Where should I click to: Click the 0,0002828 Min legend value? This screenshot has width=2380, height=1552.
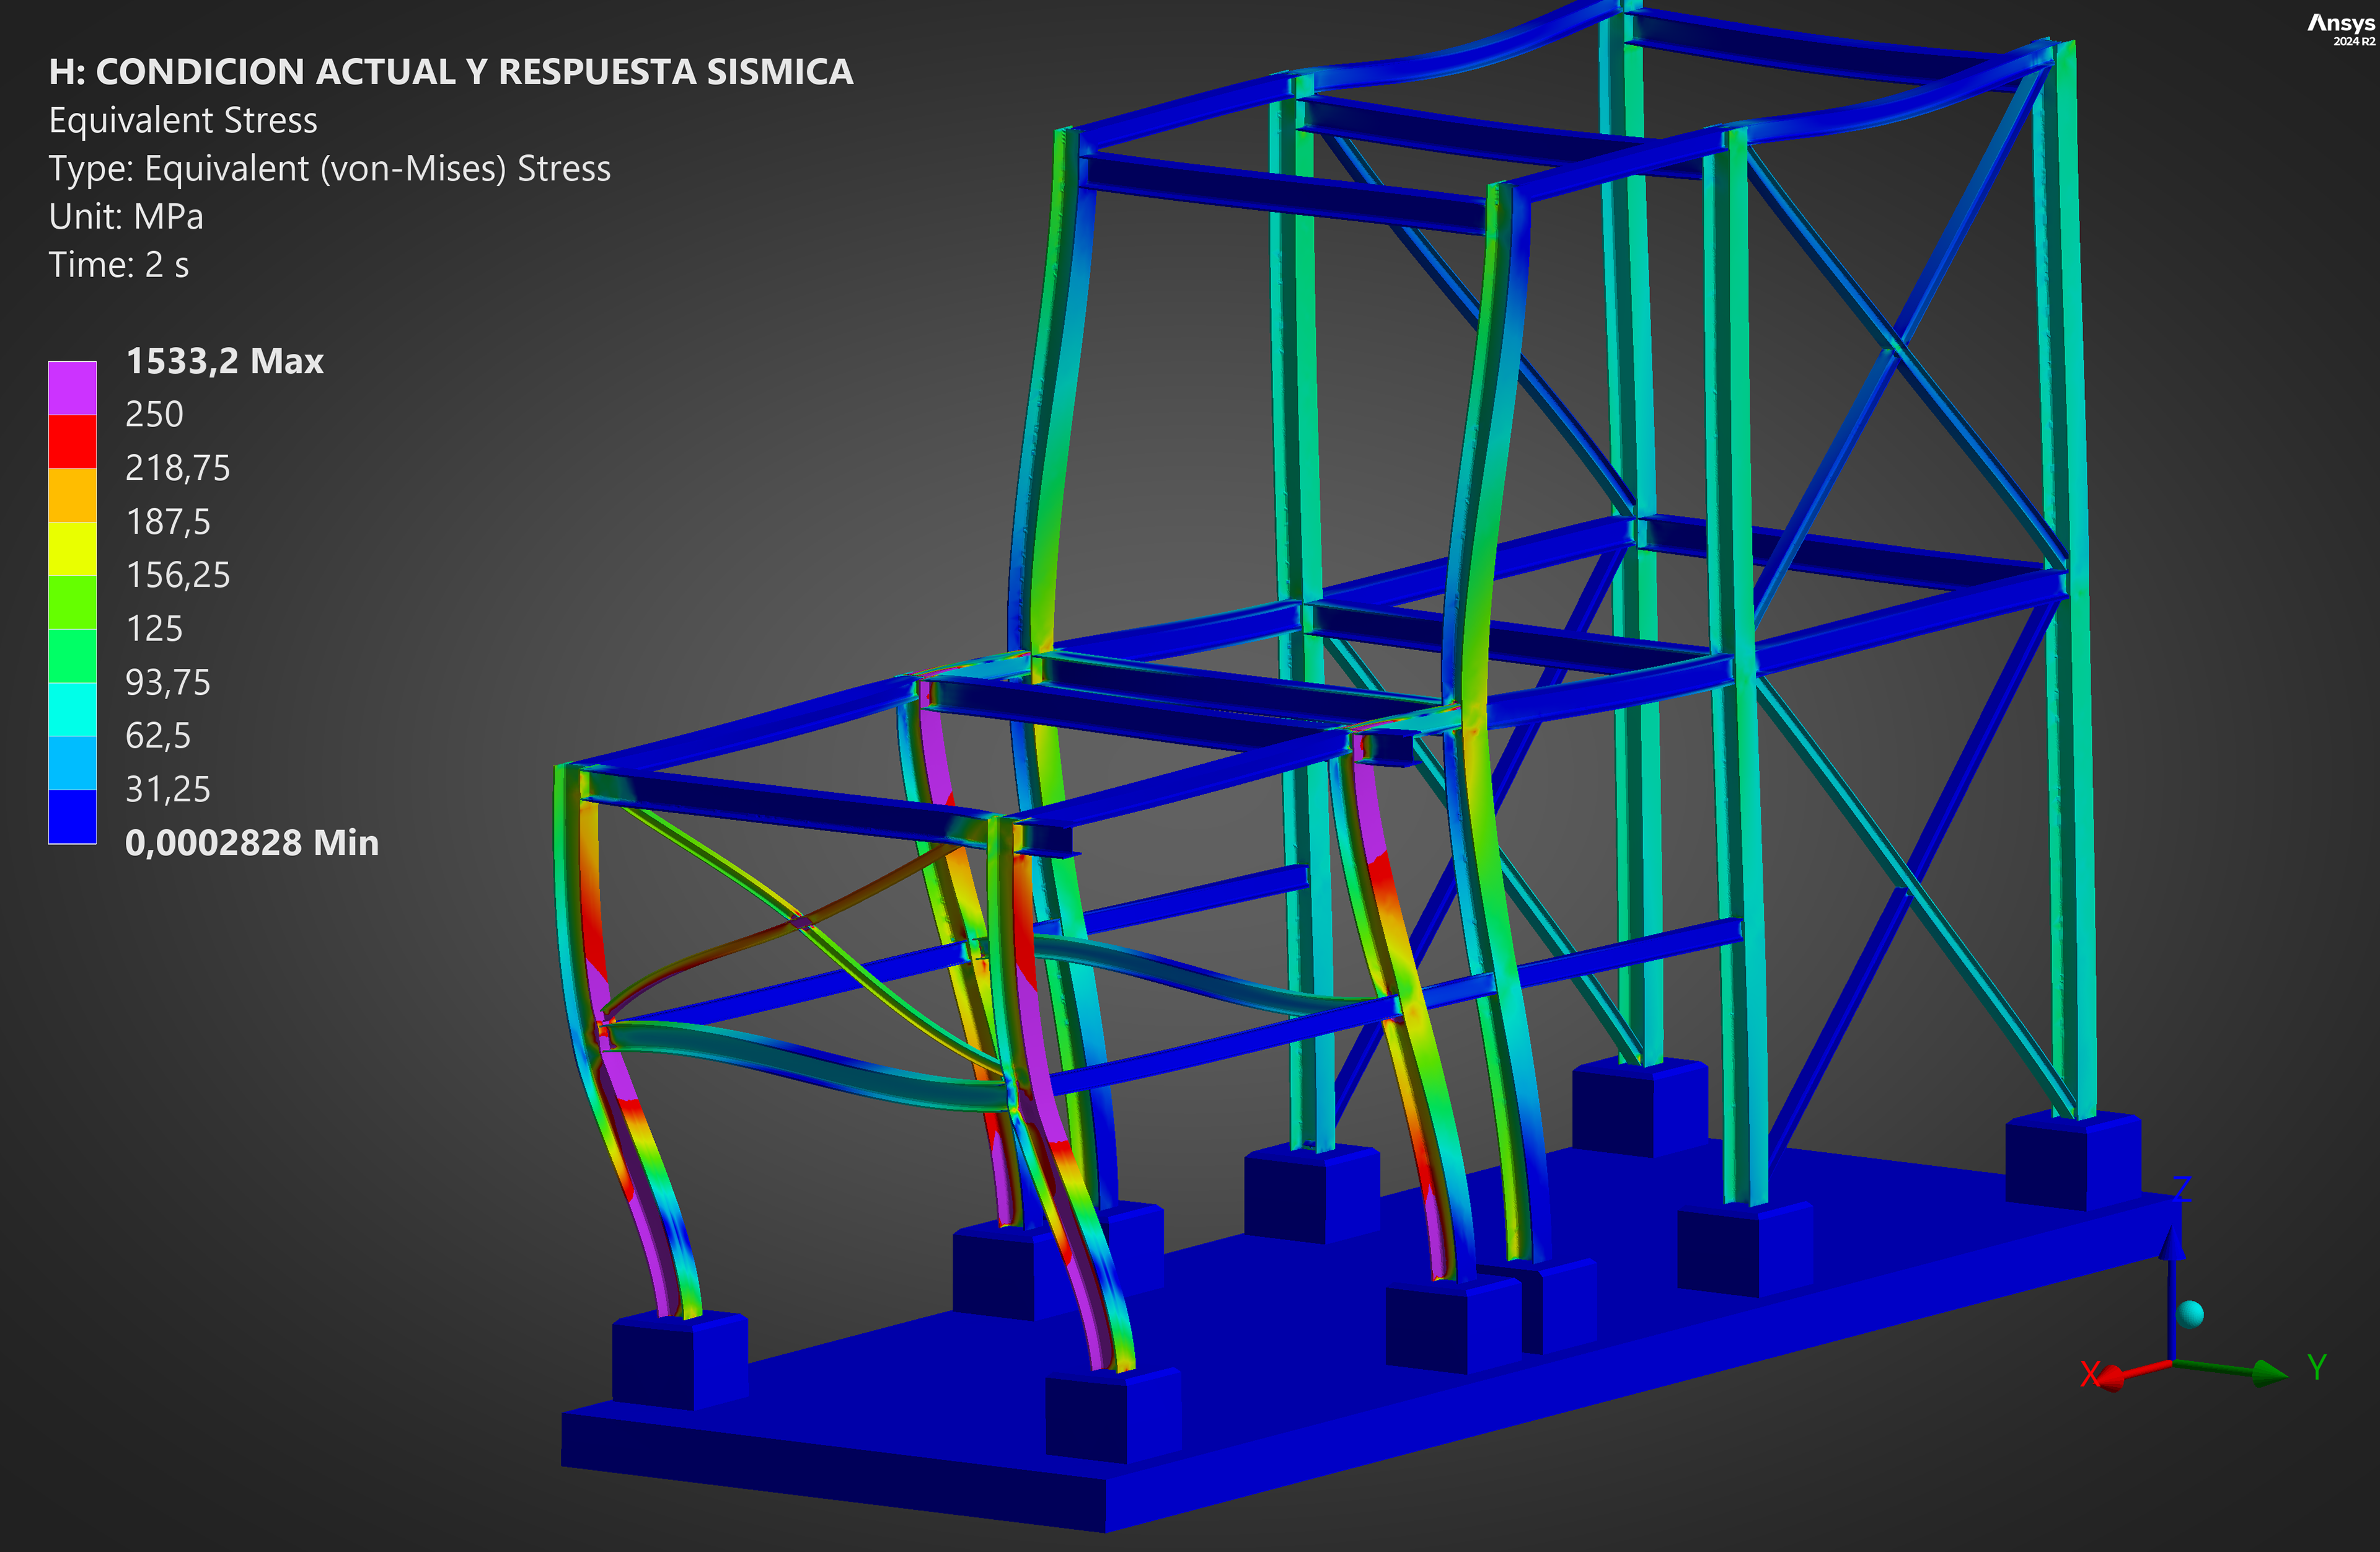(251, 843)
